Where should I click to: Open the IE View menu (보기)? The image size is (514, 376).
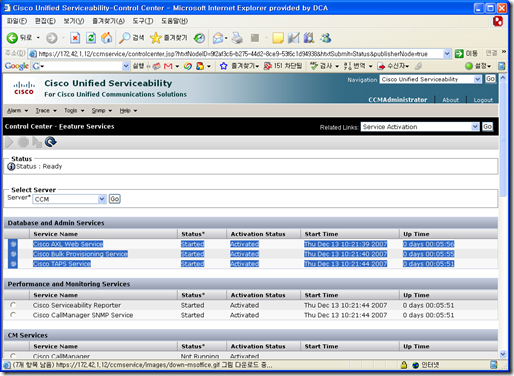coord(74,21)
